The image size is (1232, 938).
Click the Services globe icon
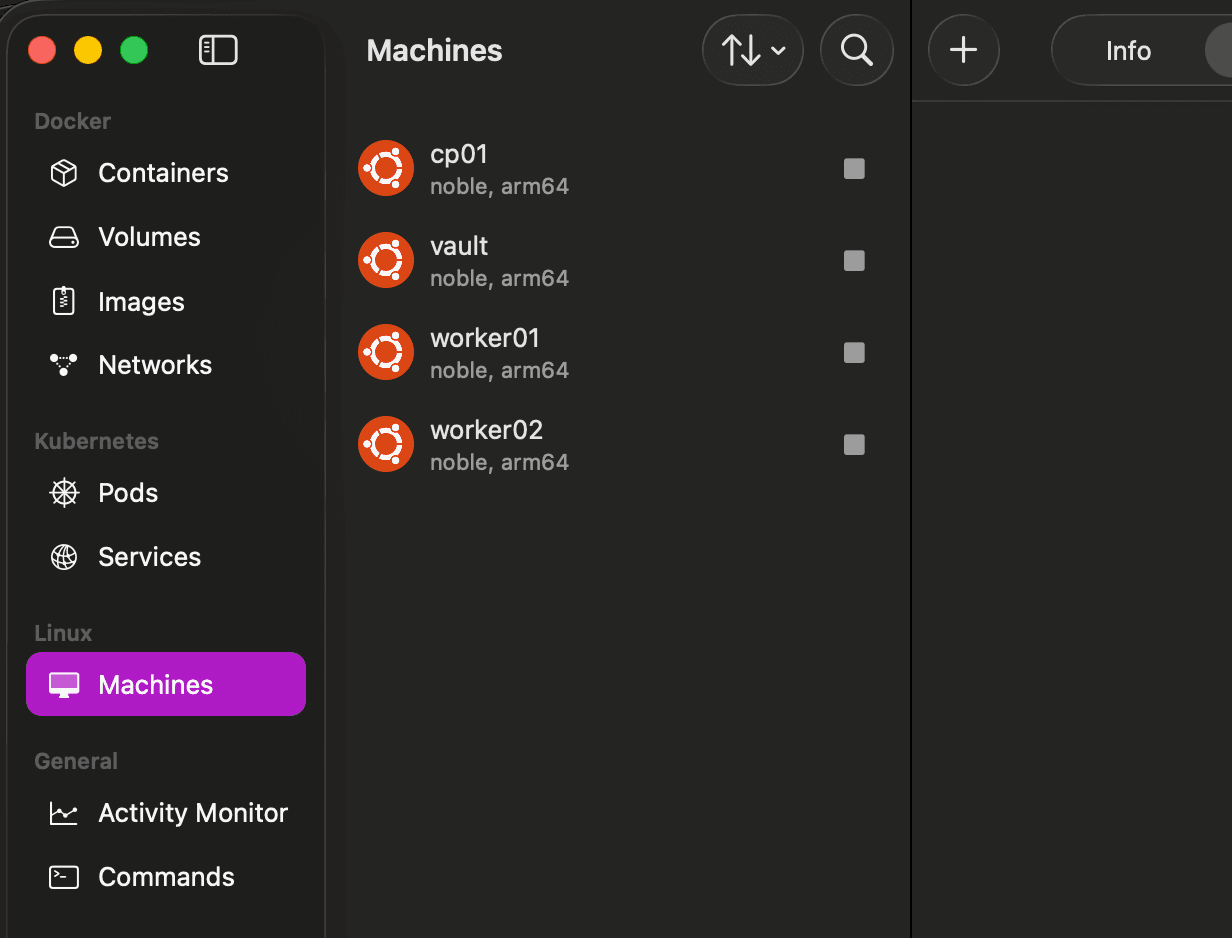[64, 557]
